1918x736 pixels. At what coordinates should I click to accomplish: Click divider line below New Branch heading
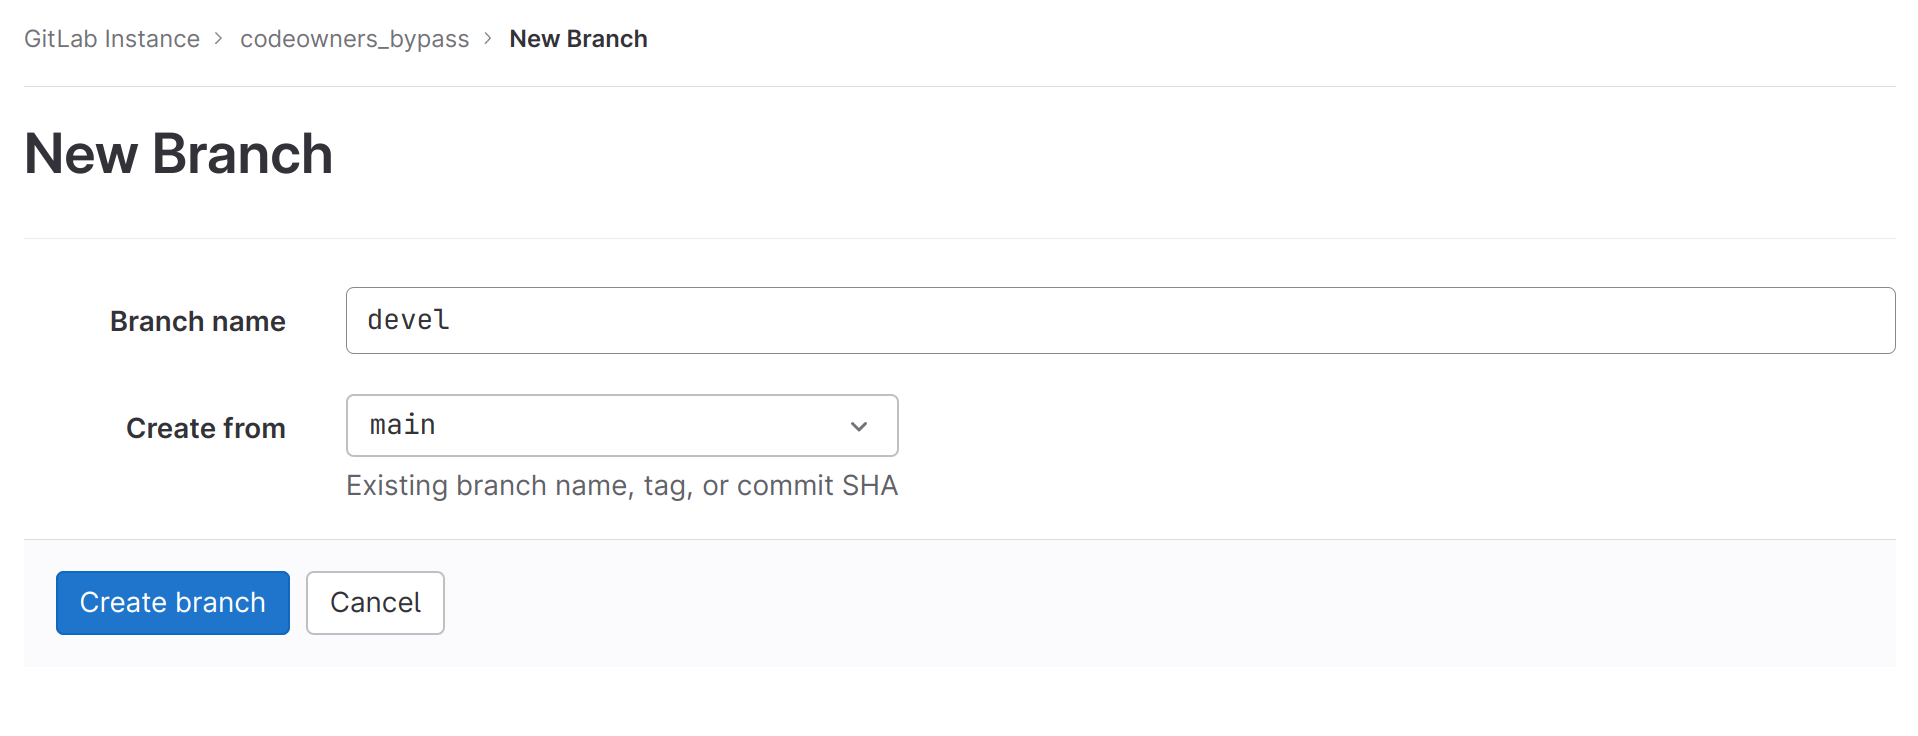960,239
